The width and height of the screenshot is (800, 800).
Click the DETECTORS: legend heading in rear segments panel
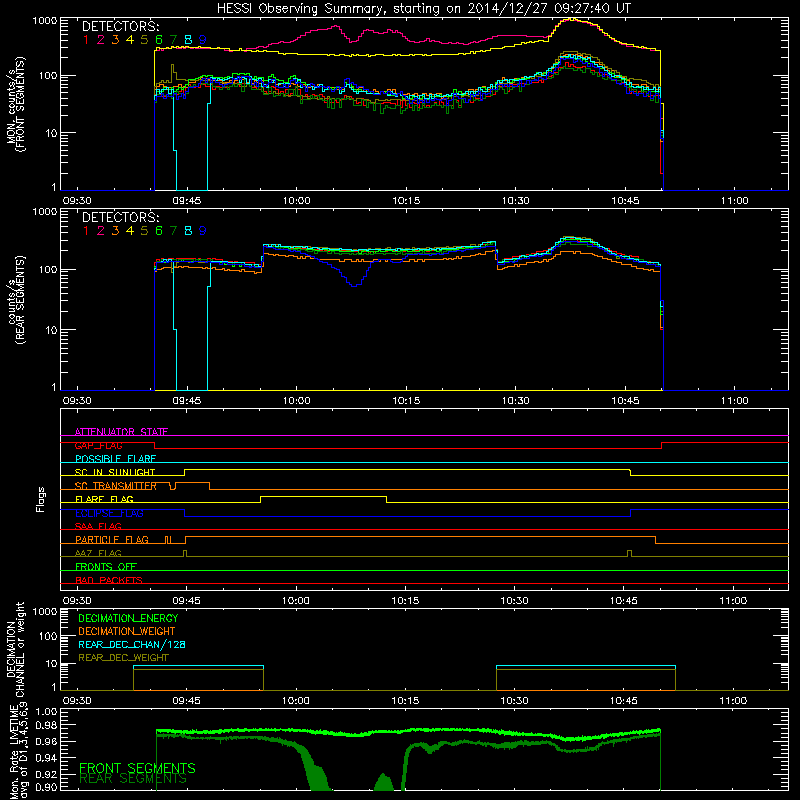[120, 217]
